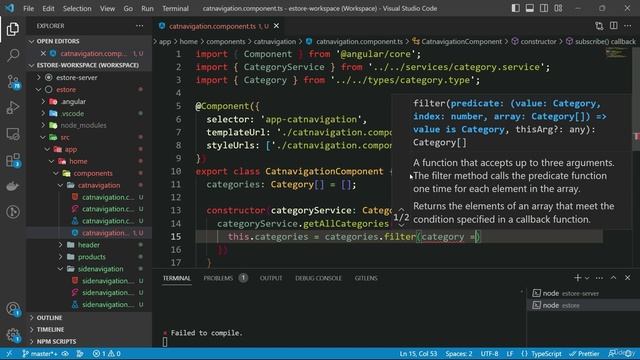Open launch profile dropdown beside new terminal
The image size is (640, 360).
pyautogui.click(x=587, y=278)
